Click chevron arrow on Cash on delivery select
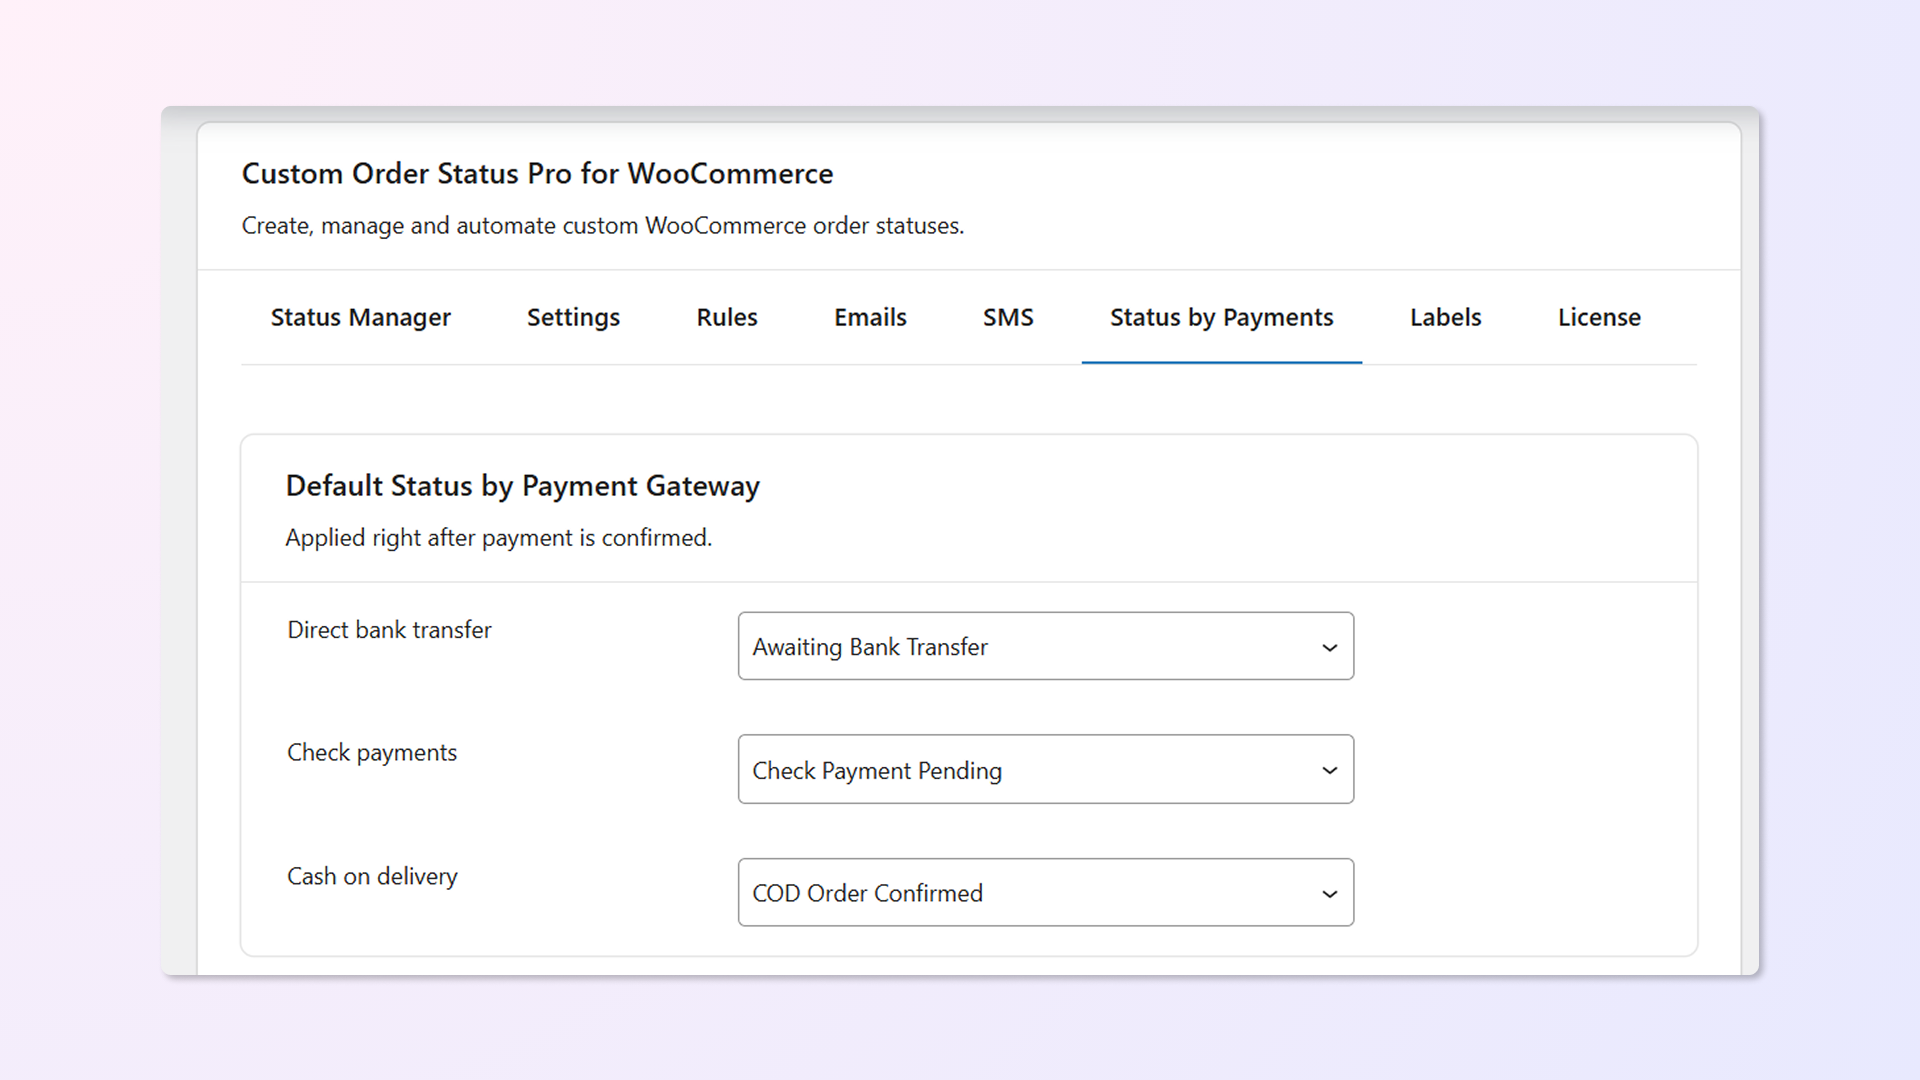Screen dimensions: 1920x1080 1329,894
